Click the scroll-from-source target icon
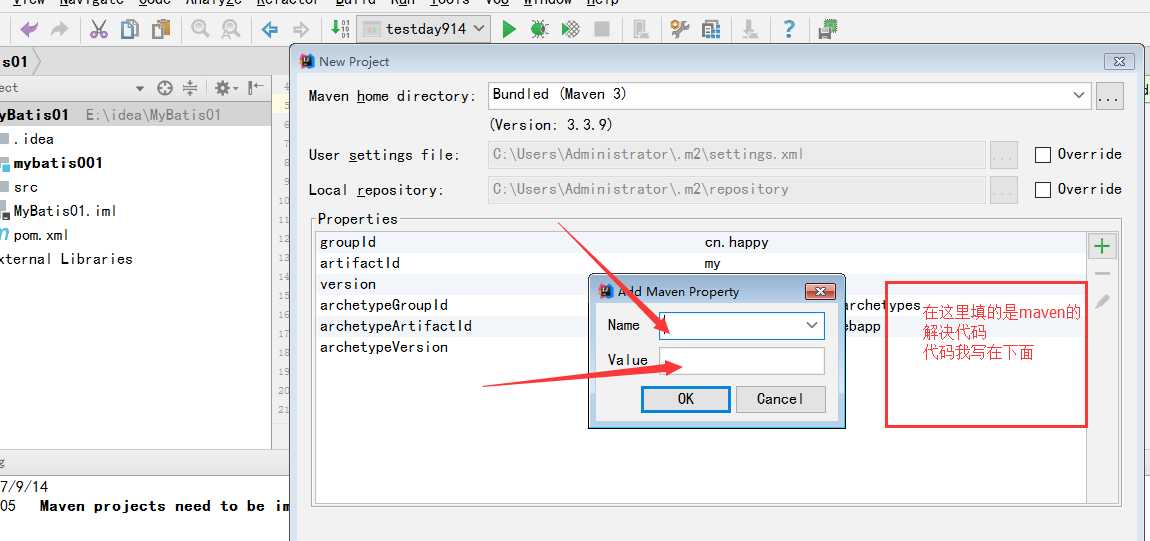1150x541 pixels. point(165,88)
